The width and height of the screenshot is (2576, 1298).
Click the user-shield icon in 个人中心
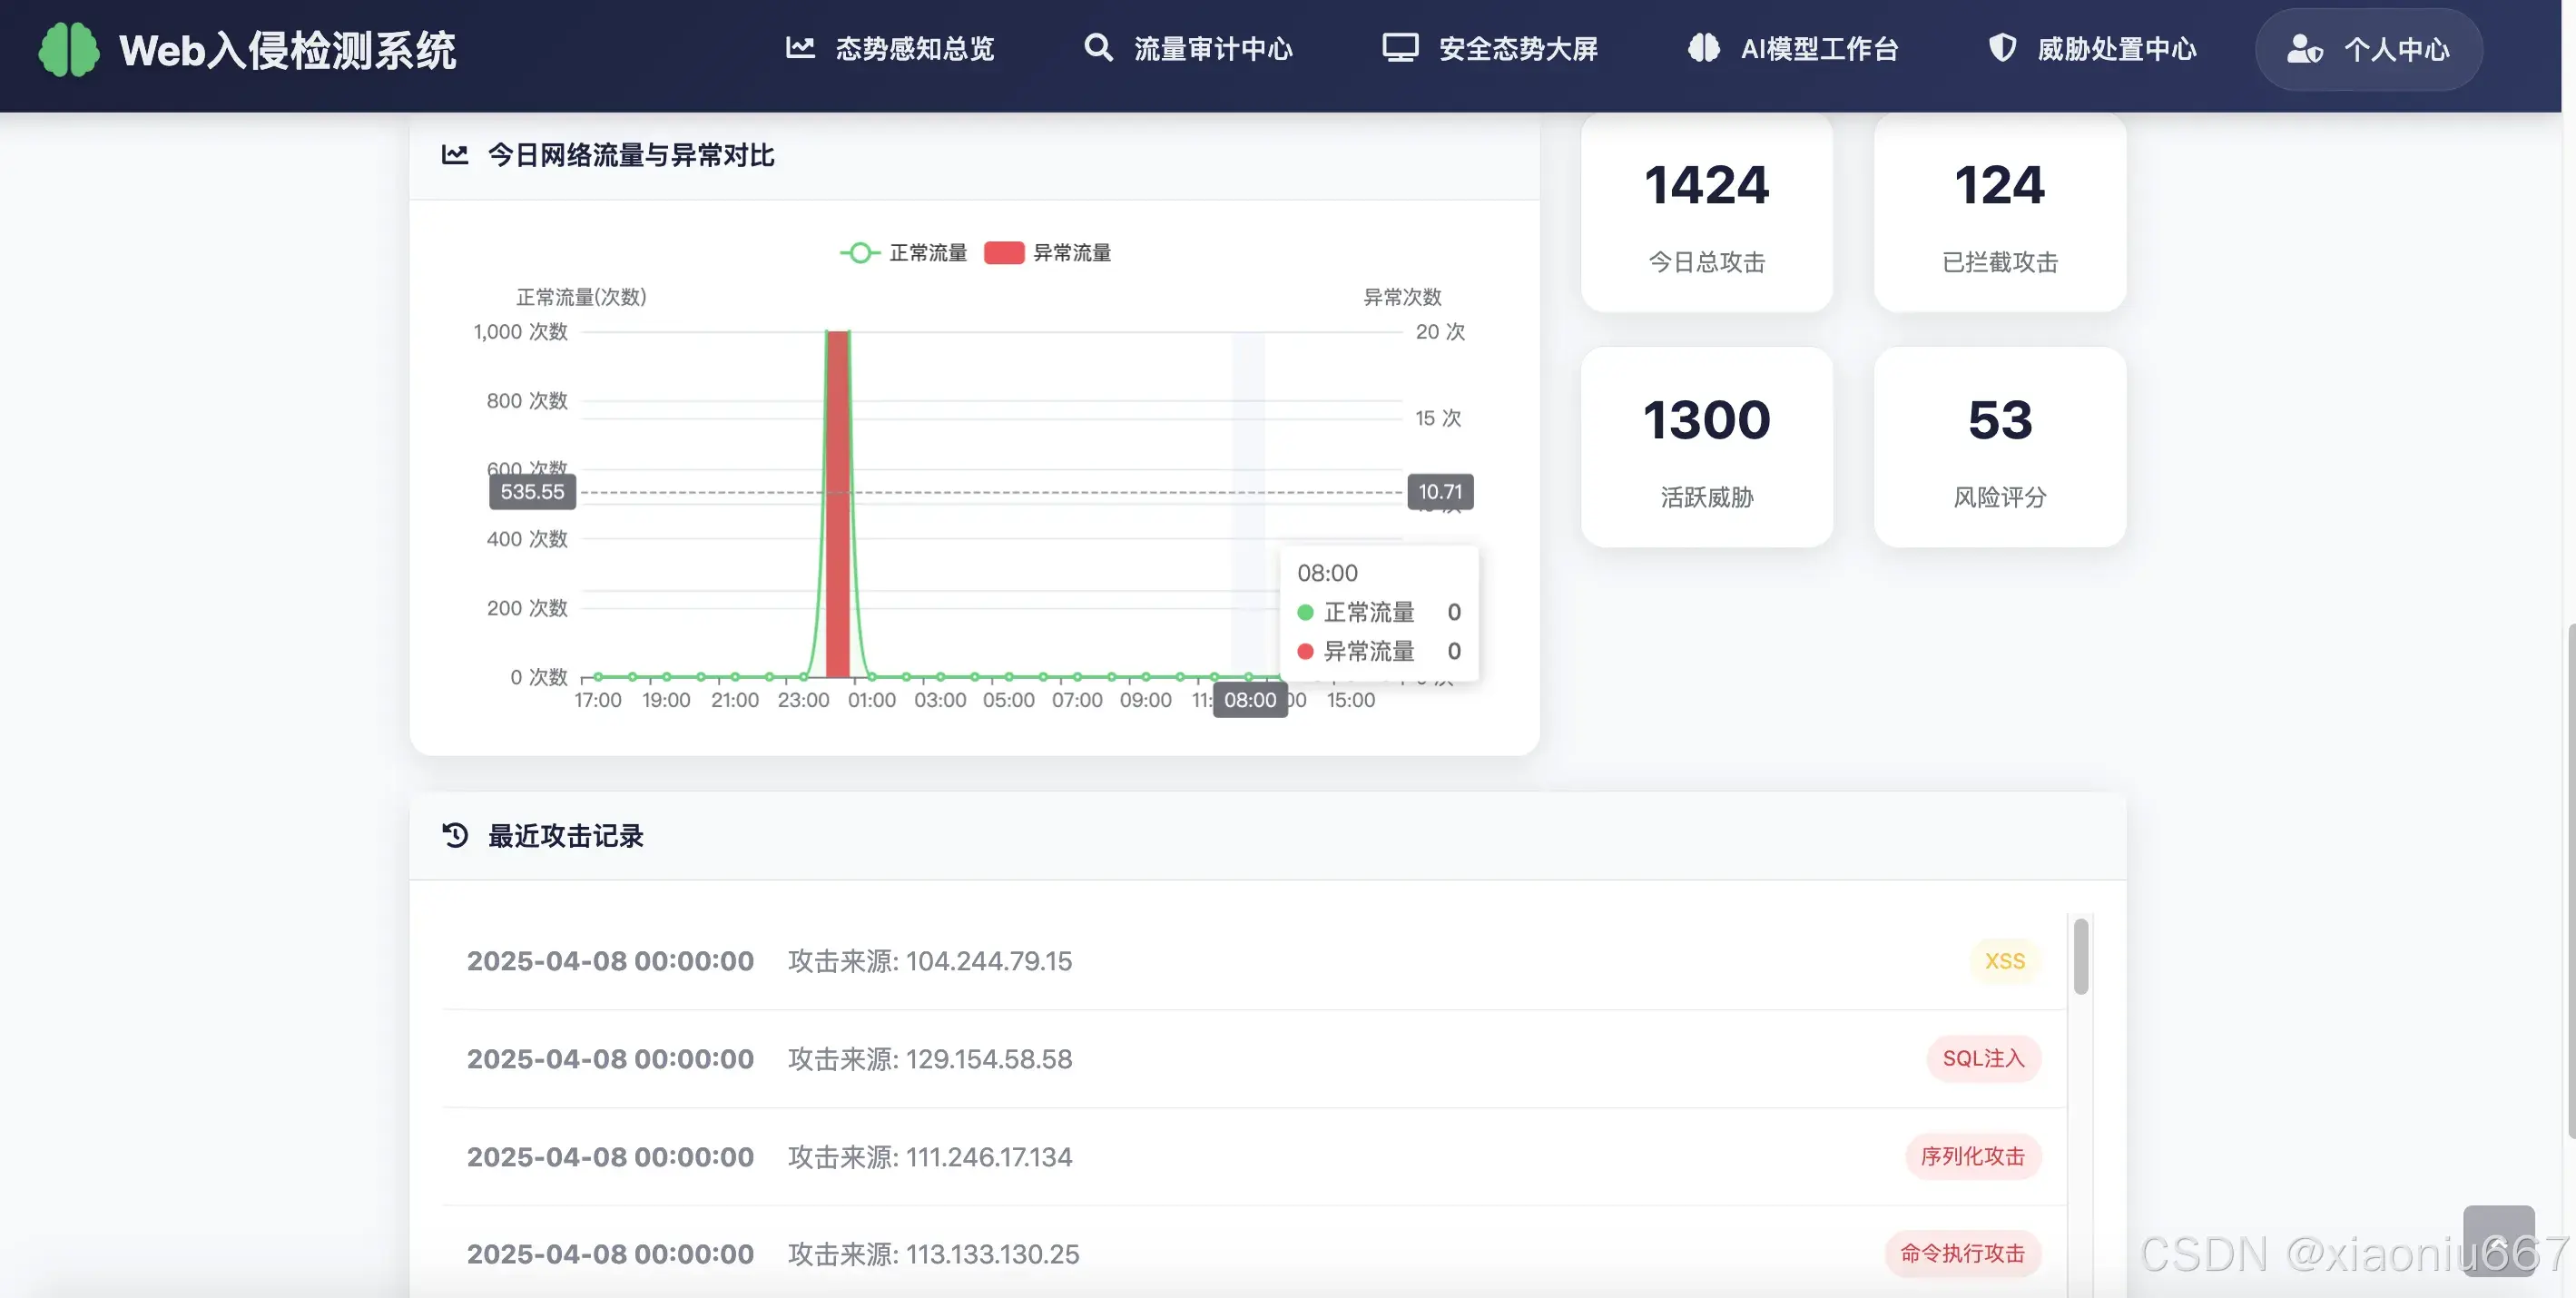coord(2304,49)
